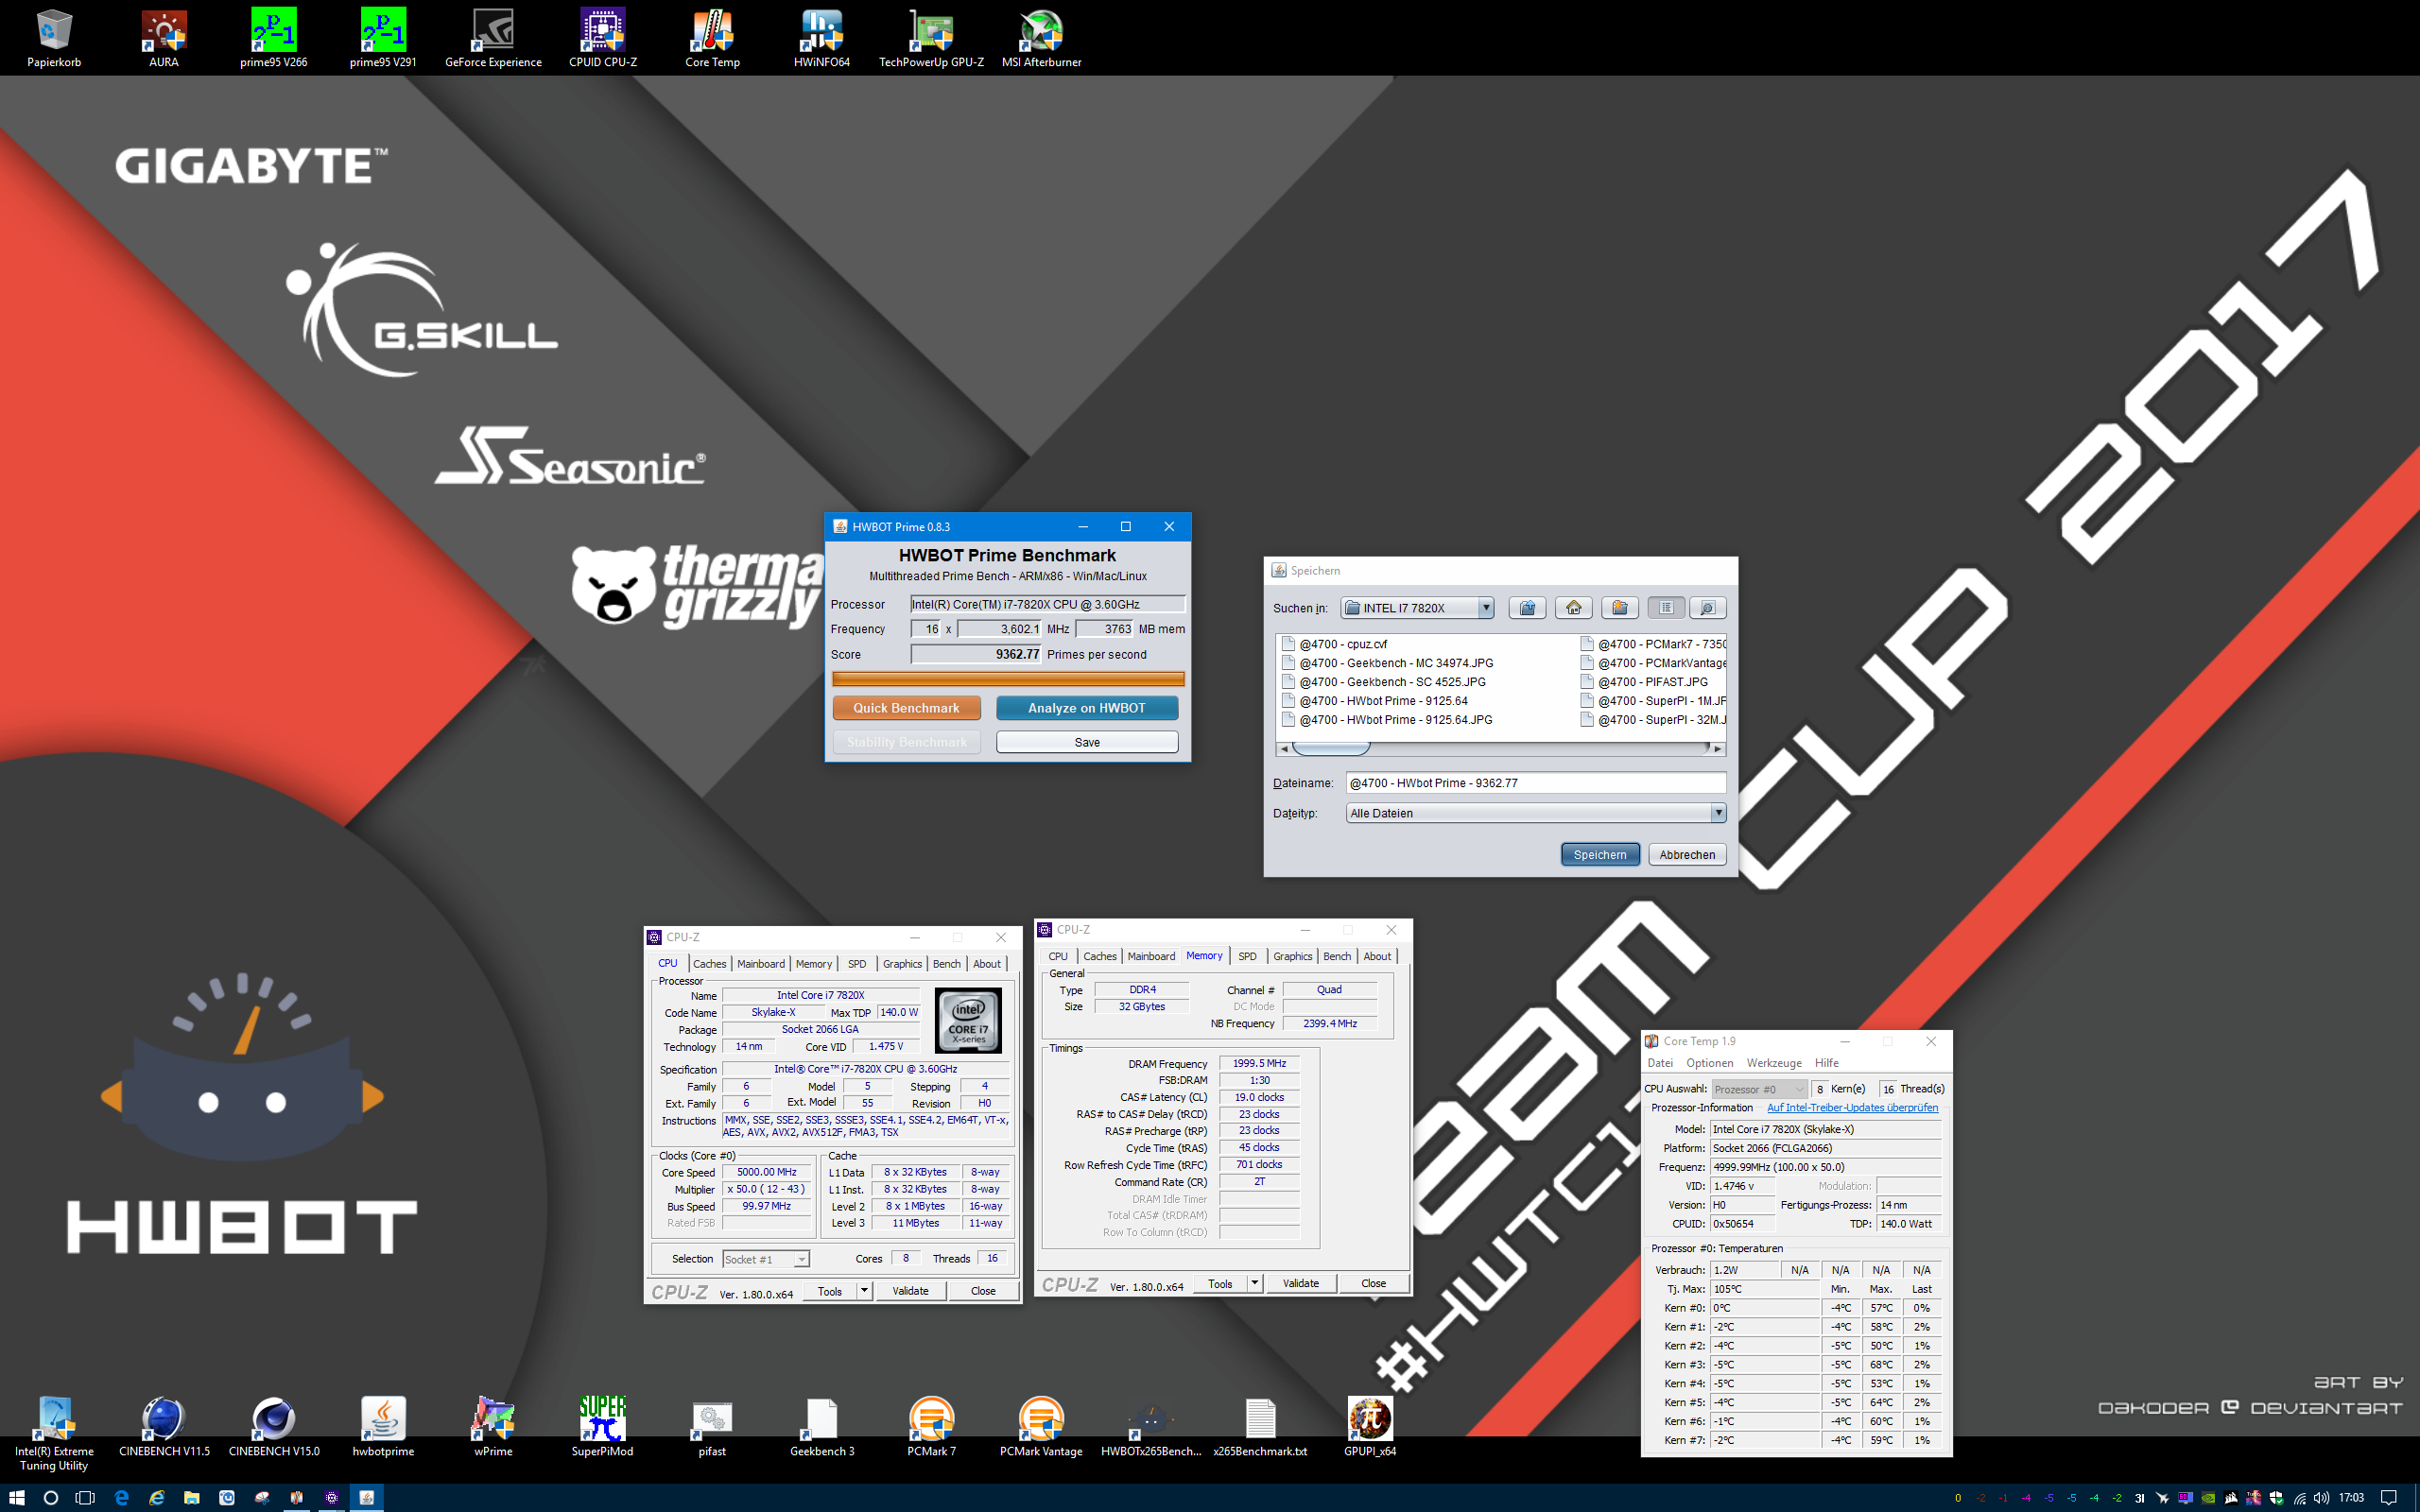2420x1512 pixels.
Task: Open Tools dropdown arrow in CPU-Z CPU window
Action: point(864,1291)
